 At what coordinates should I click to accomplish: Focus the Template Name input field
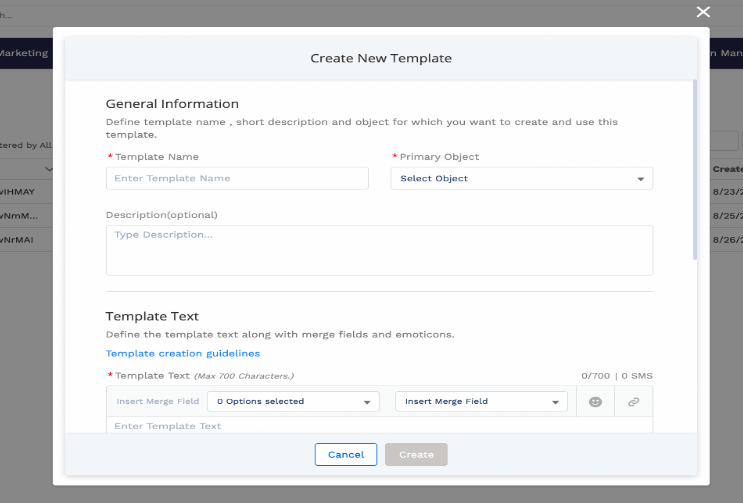pyautogui.click(x=237, y=178)
